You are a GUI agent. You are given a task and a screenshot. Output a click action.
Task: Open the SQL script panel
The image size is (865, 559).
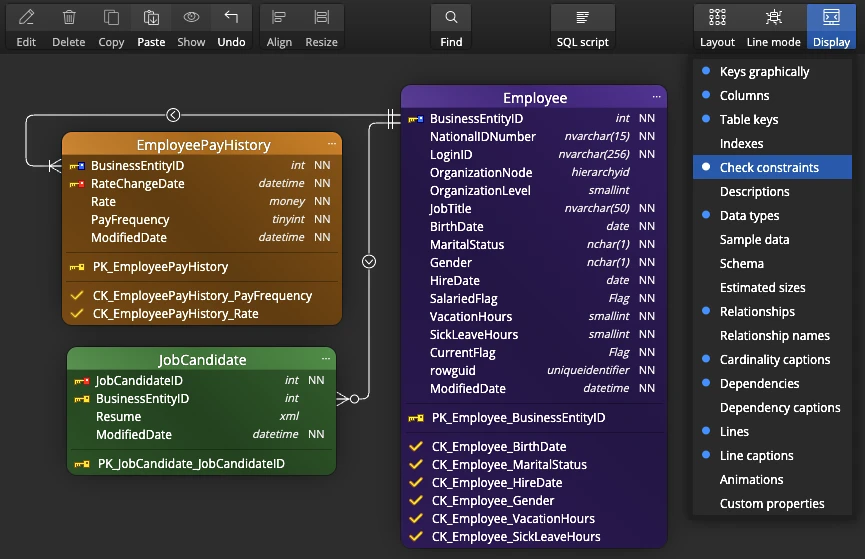pyautogui.click(x=583, y=26)
